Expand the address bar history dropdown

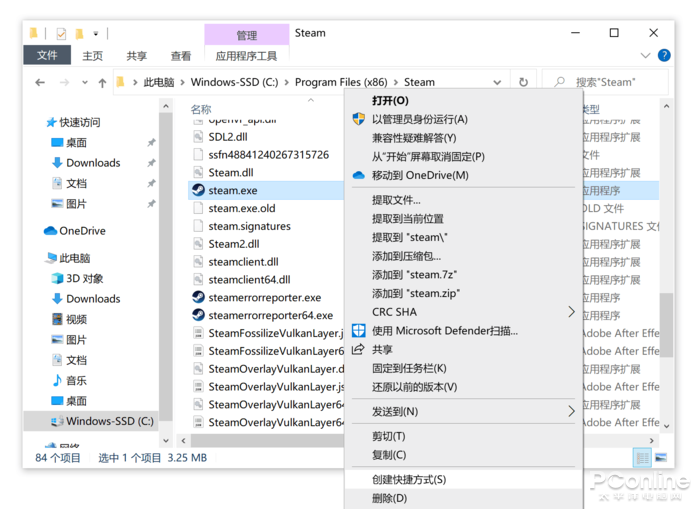tap(497, 82)
